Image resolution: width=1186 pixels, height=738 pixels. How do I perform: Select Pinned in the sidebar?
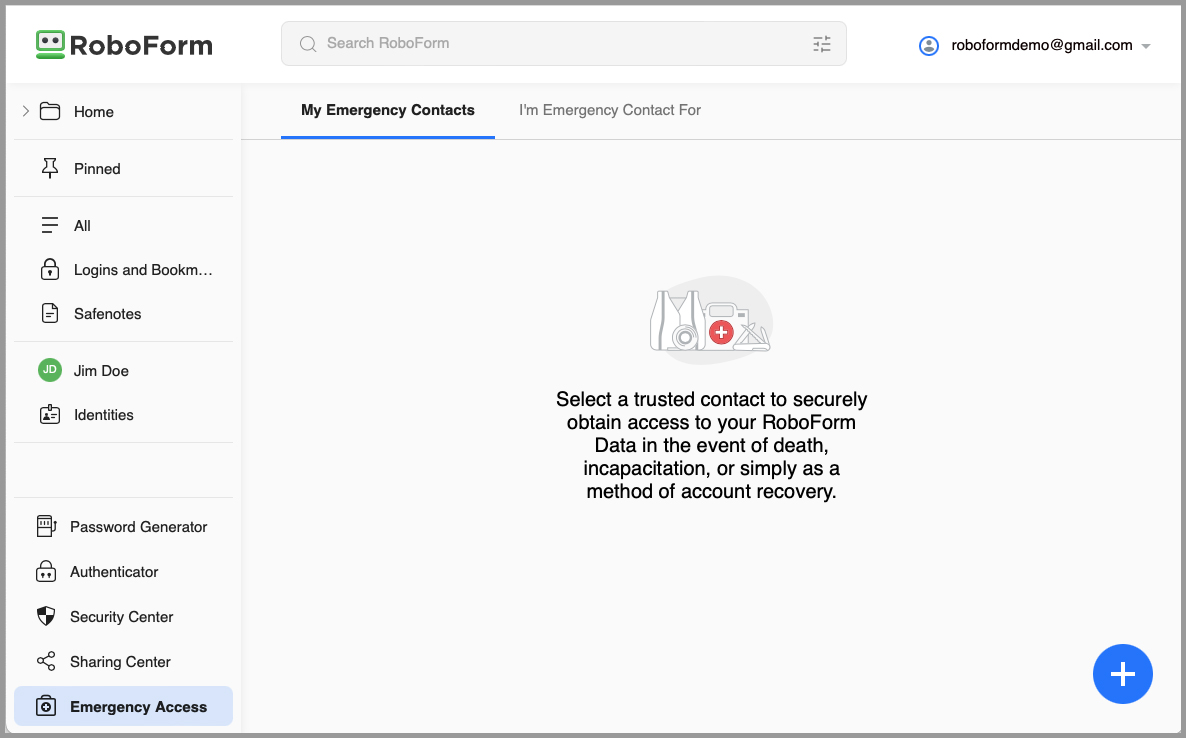point(98,169)
